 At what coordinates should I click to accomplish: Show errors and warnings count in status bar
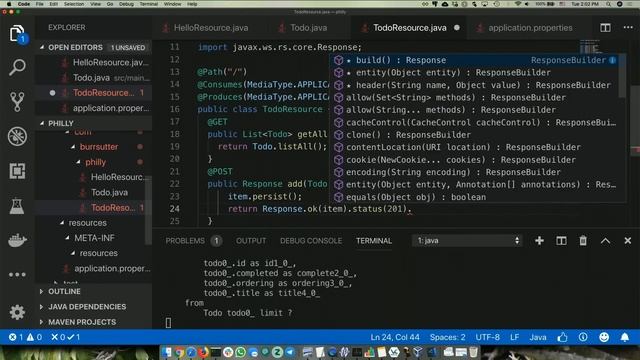tap(25, 337)
